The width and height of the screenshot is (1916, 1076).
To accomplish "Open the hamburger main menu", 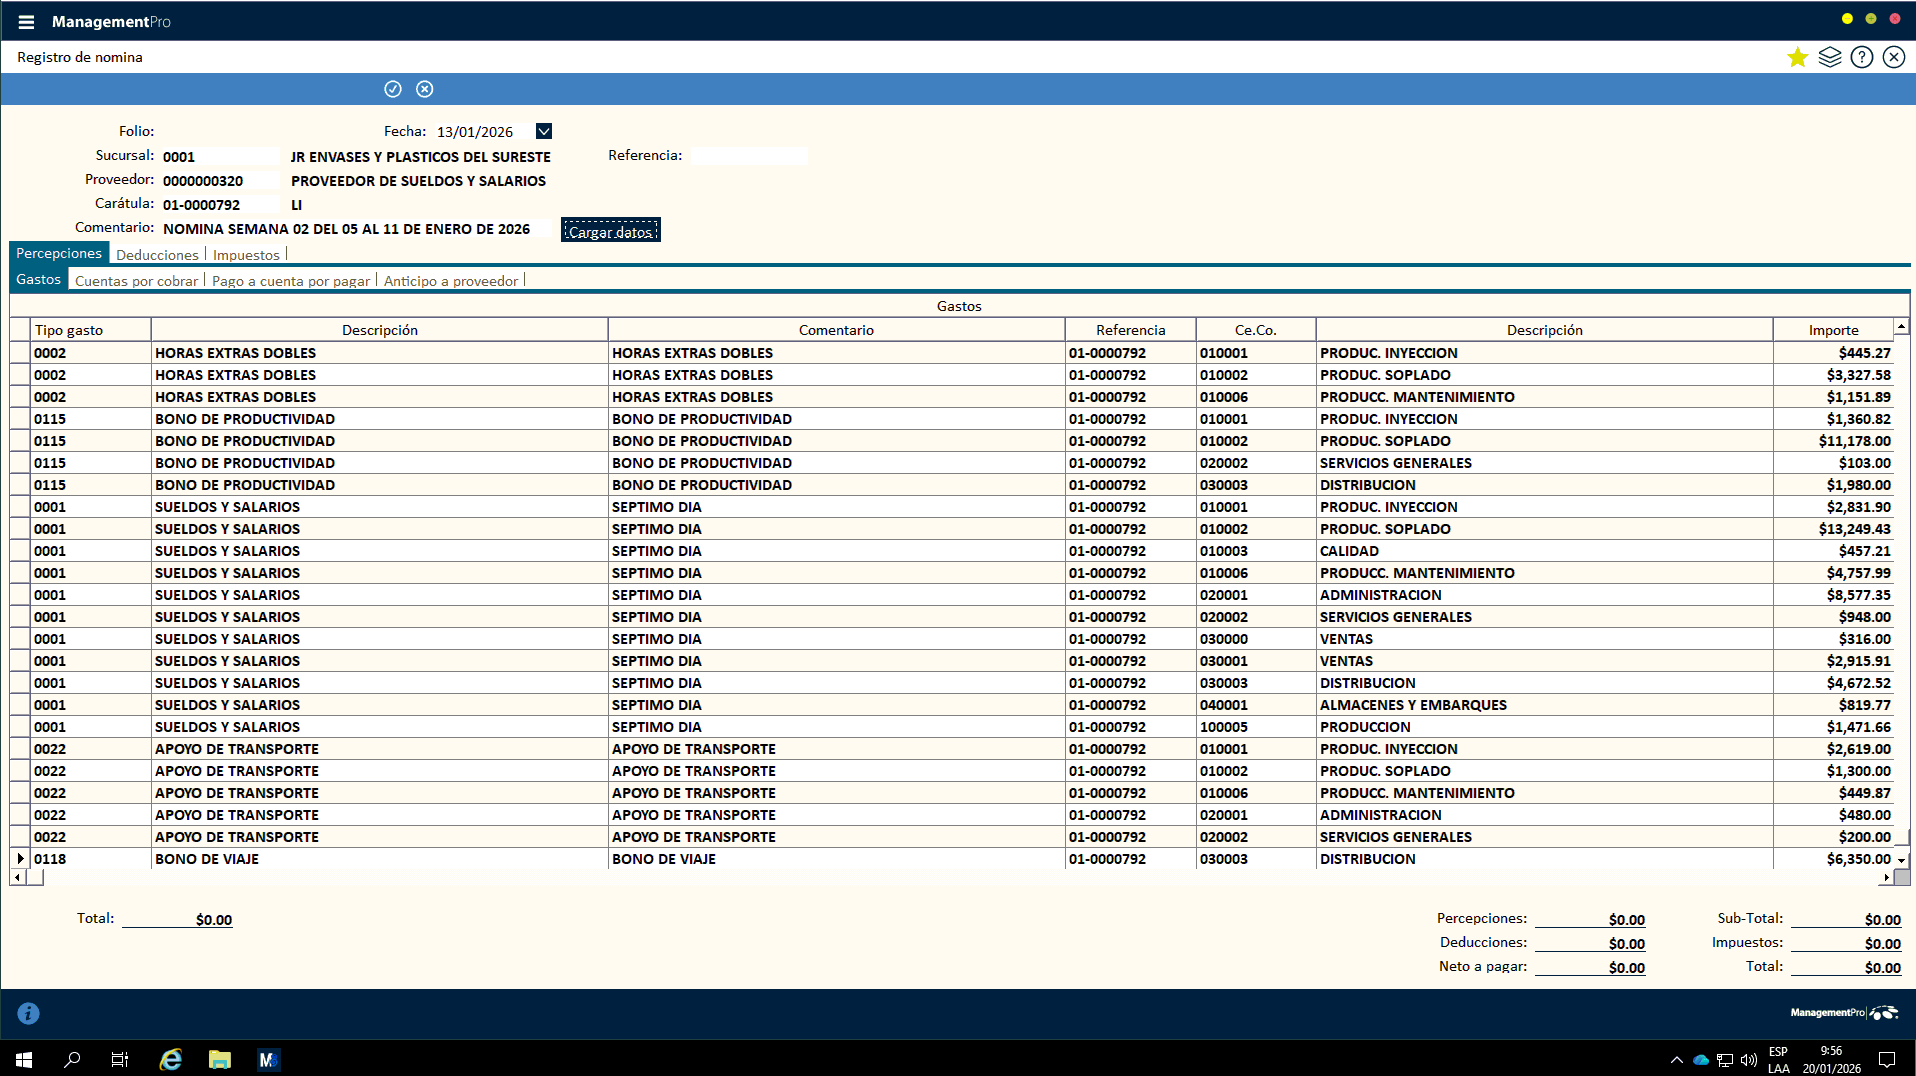I will pos(26,22).
